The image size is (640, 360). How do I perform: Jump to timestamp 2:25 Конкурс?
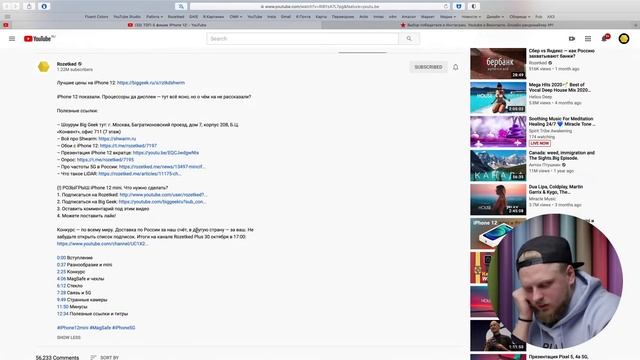tap(61, 272)
